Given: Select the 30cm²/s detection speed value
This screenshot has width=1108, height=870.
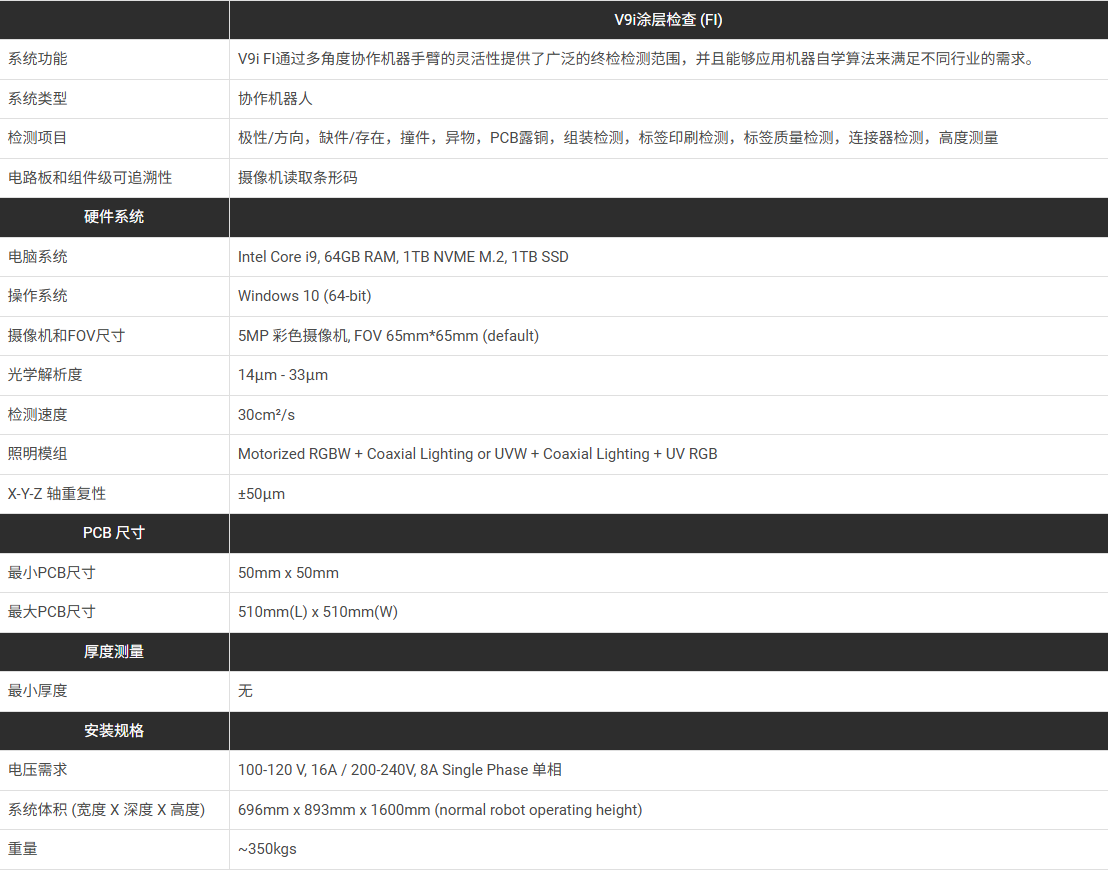Looking at the screenshot, I should [x=266, y=415].
